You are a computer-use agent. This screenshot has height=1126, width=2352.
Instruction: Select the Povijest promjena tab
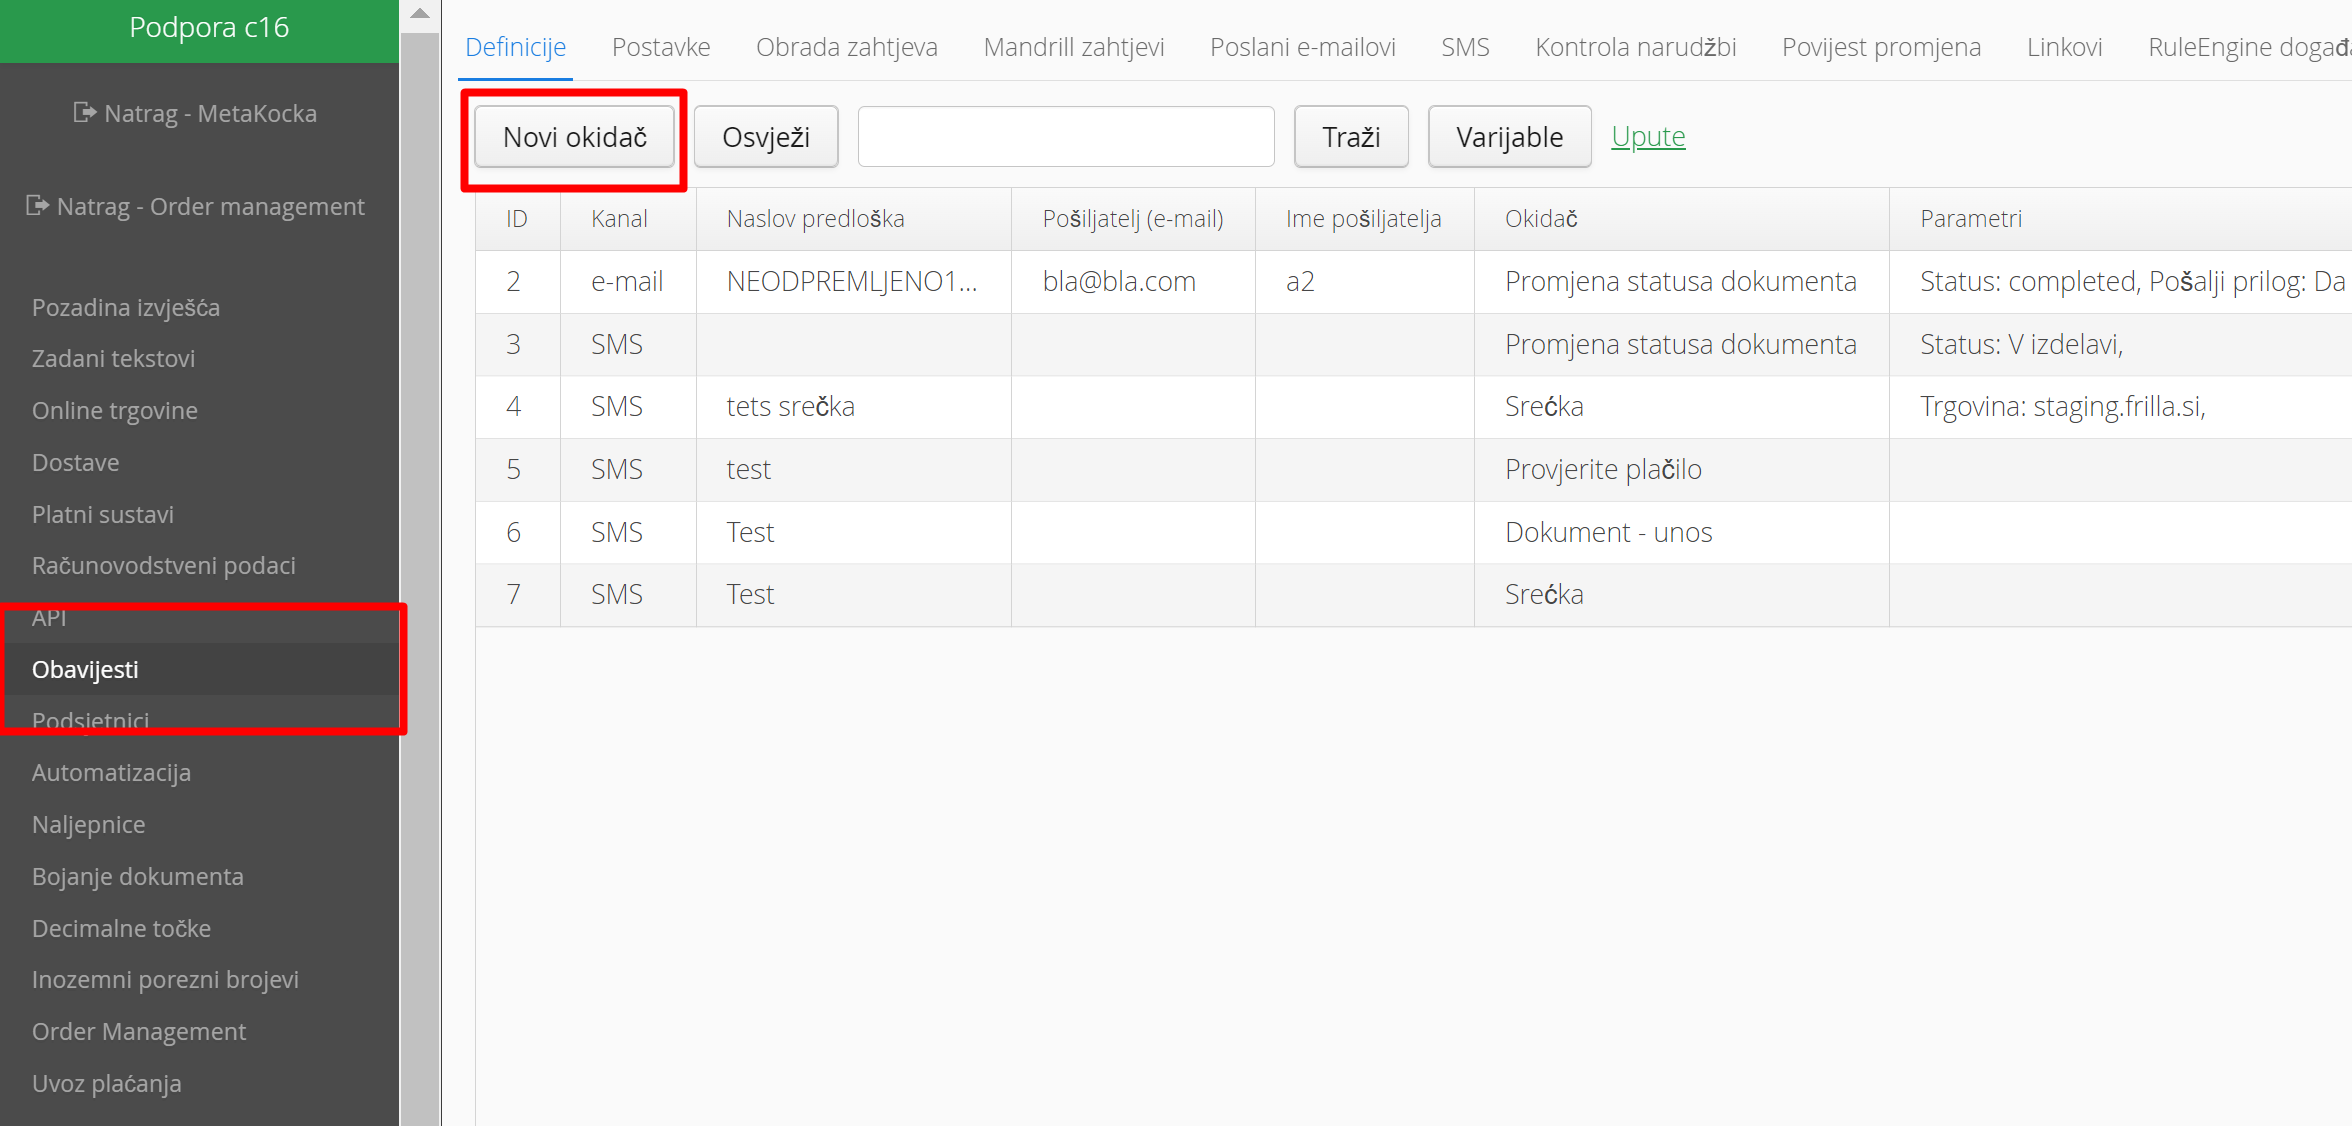pyautogui.click(x=1880, y=47)
